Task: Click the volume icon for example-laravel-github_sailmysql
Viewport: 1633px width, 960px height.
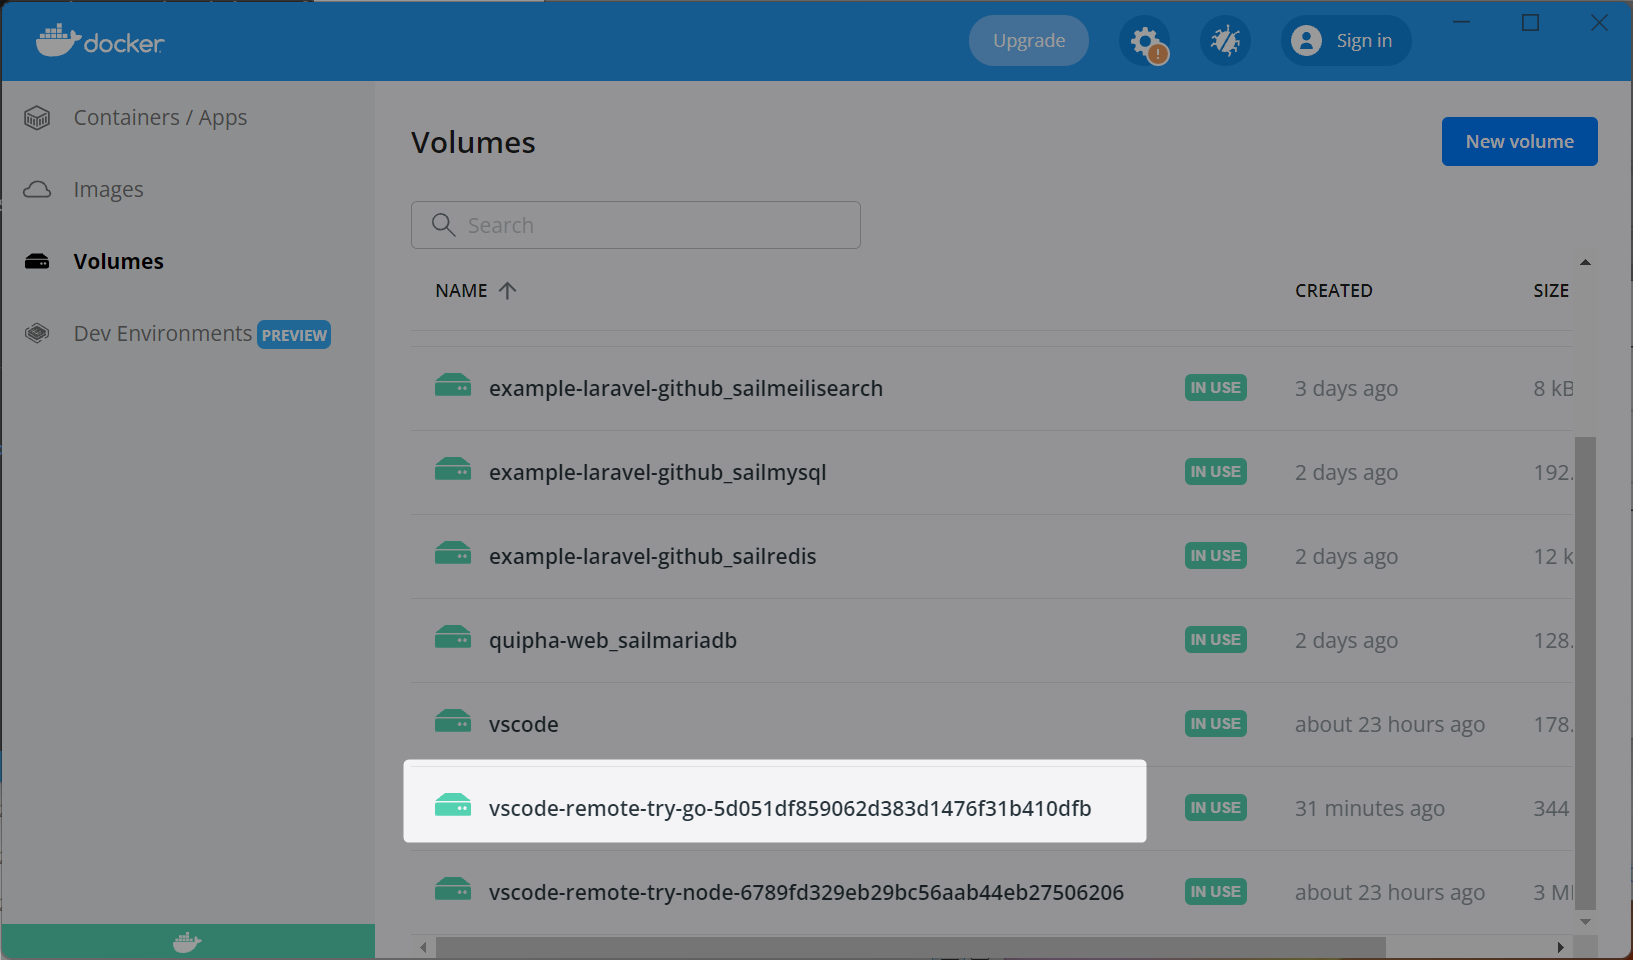Action: (453, 469)
